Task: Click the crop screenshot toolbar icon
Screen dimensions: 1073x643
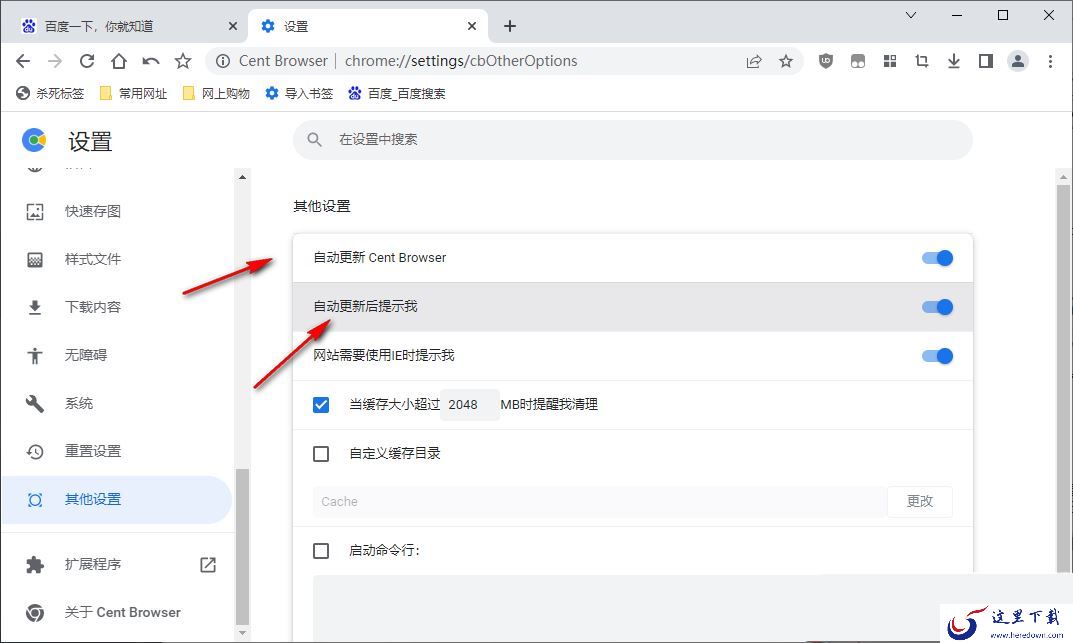Action: (922, 61)
